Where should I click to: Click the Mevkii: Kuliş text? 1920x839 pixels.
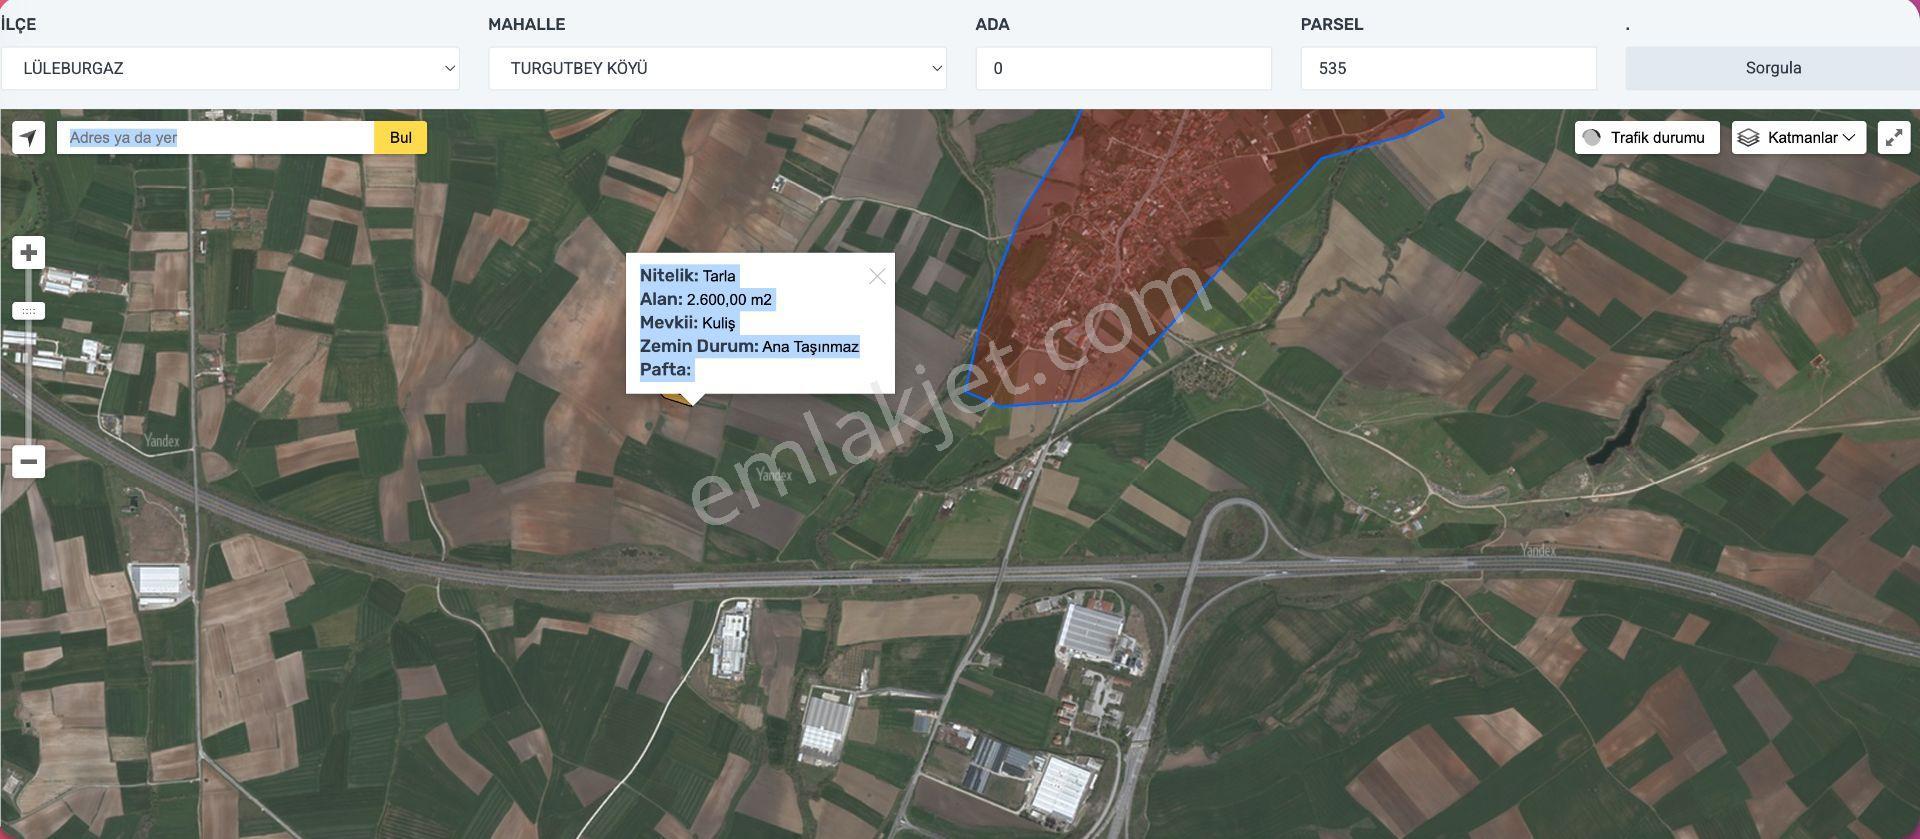click(x=688, y=323)
